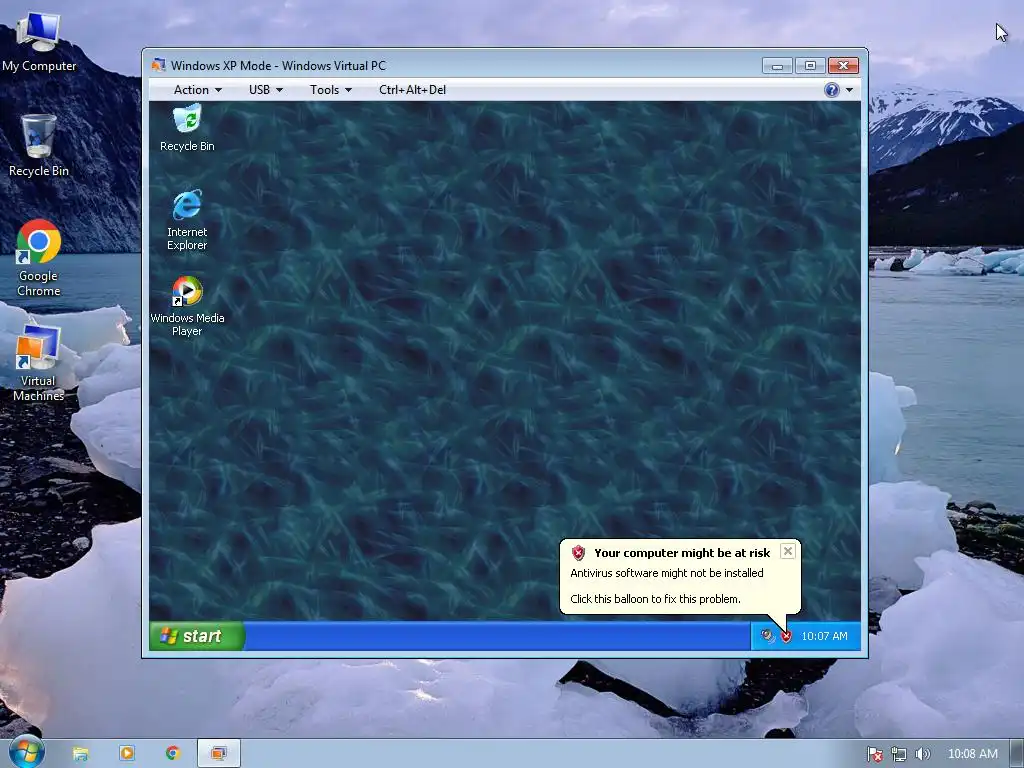Screen dimensions: 1024x768
Task: Open the Action menu
Action: [197, 90]
